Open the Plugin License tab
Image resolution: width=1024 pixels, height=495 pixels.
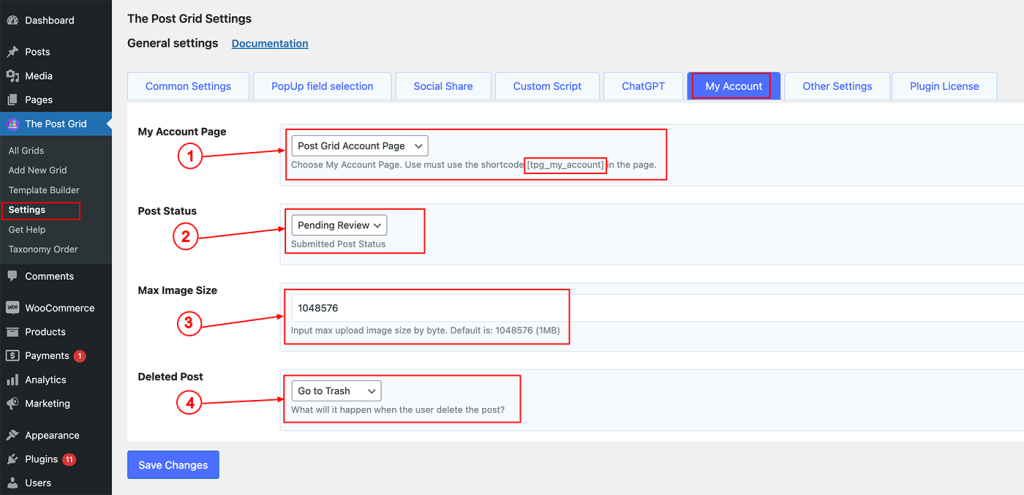[x=944, y=86]
